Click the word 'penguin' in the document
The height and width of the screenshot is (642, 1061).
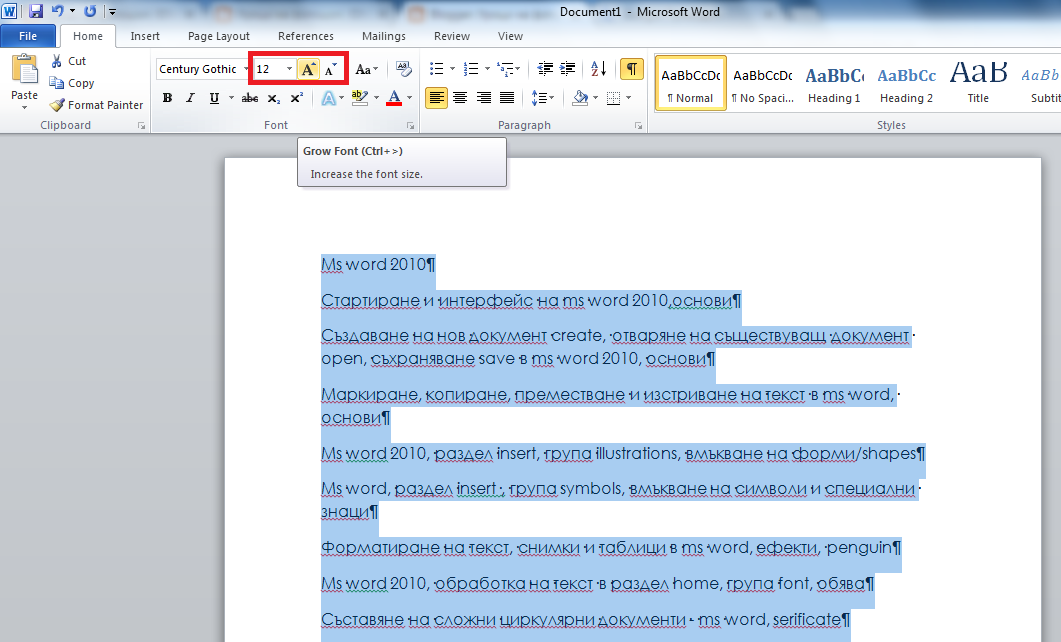(x=858, y=547)
